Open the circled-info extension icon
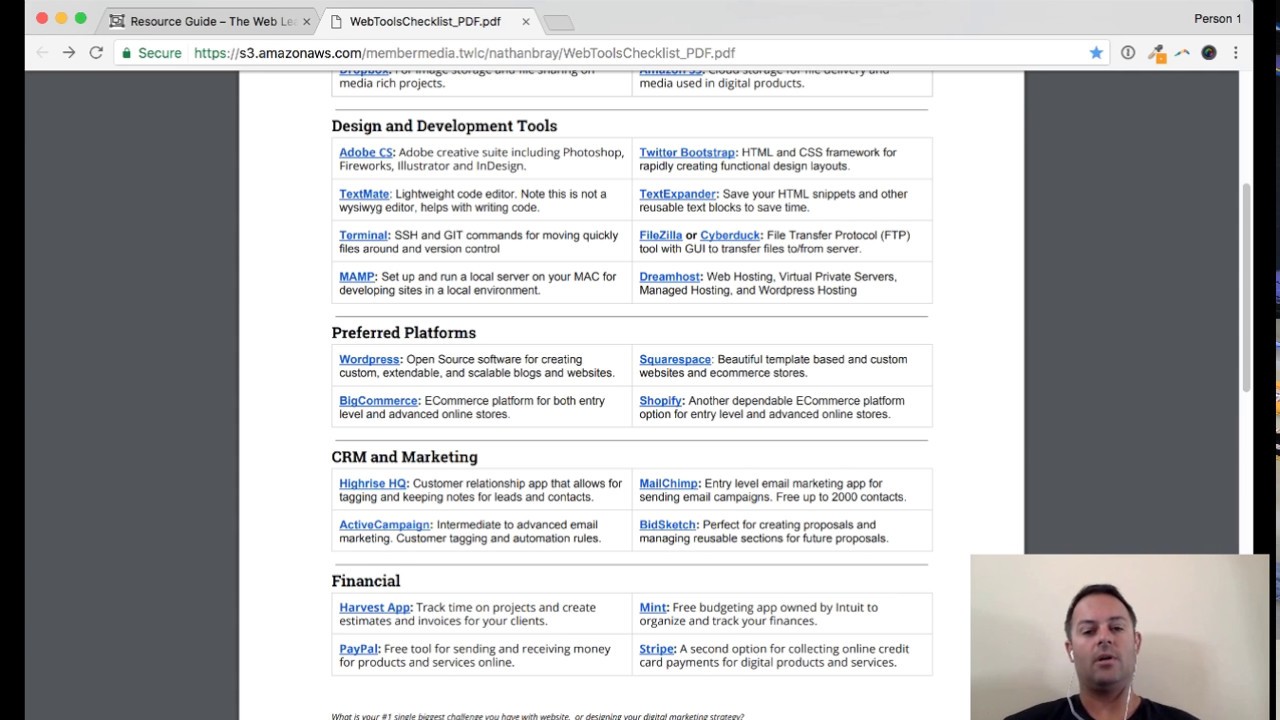This screenshot has width=1280, height=720. tap(1129, 52)
